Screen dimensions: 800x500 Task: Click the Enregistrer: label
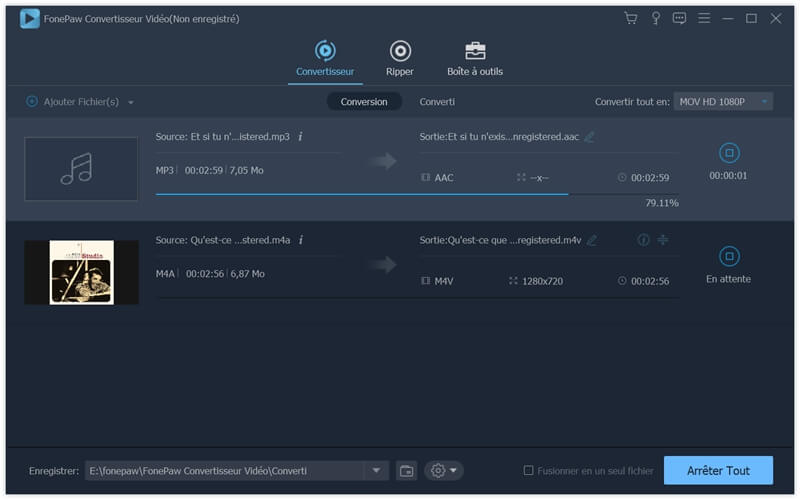point(54,471)
